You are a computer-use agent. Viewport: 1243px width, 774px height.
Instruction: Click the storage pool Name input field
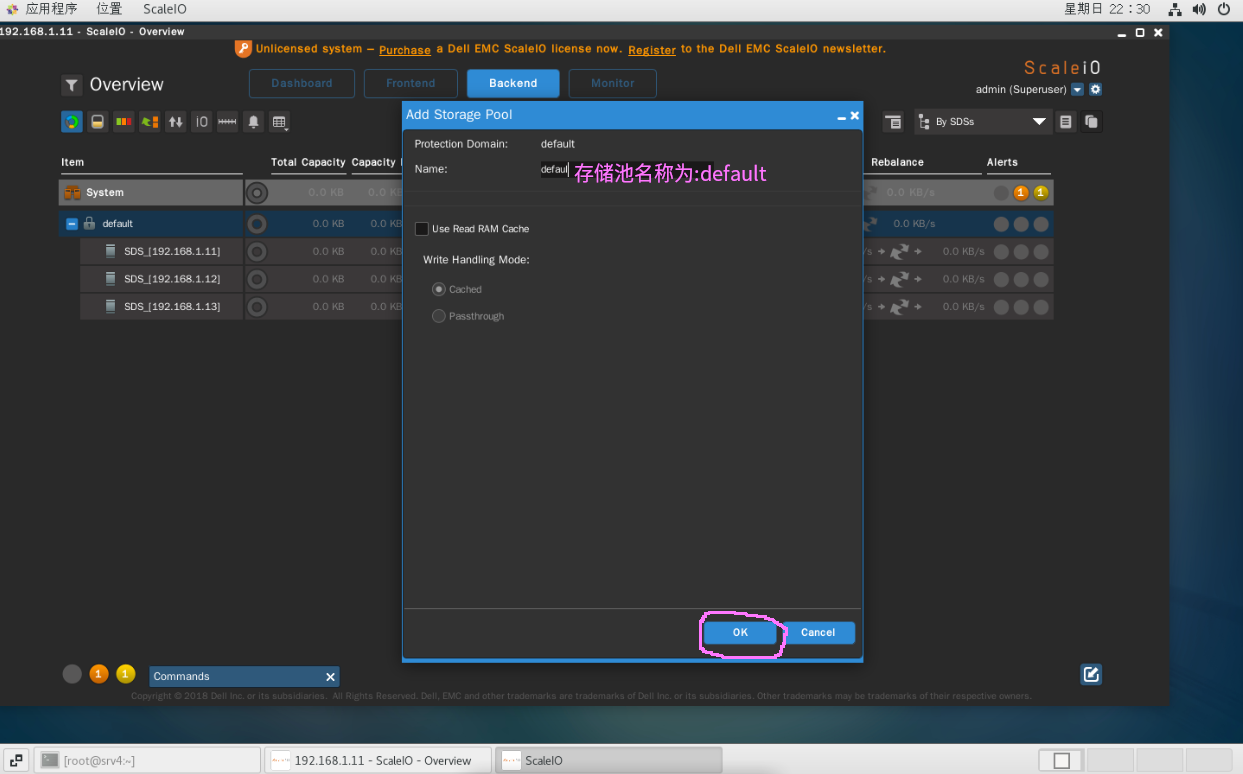pos(626,170)
